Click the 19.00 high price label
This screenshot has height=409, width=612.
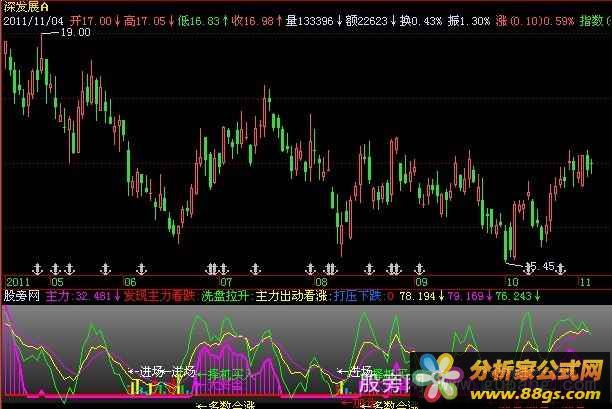[76, 32]
